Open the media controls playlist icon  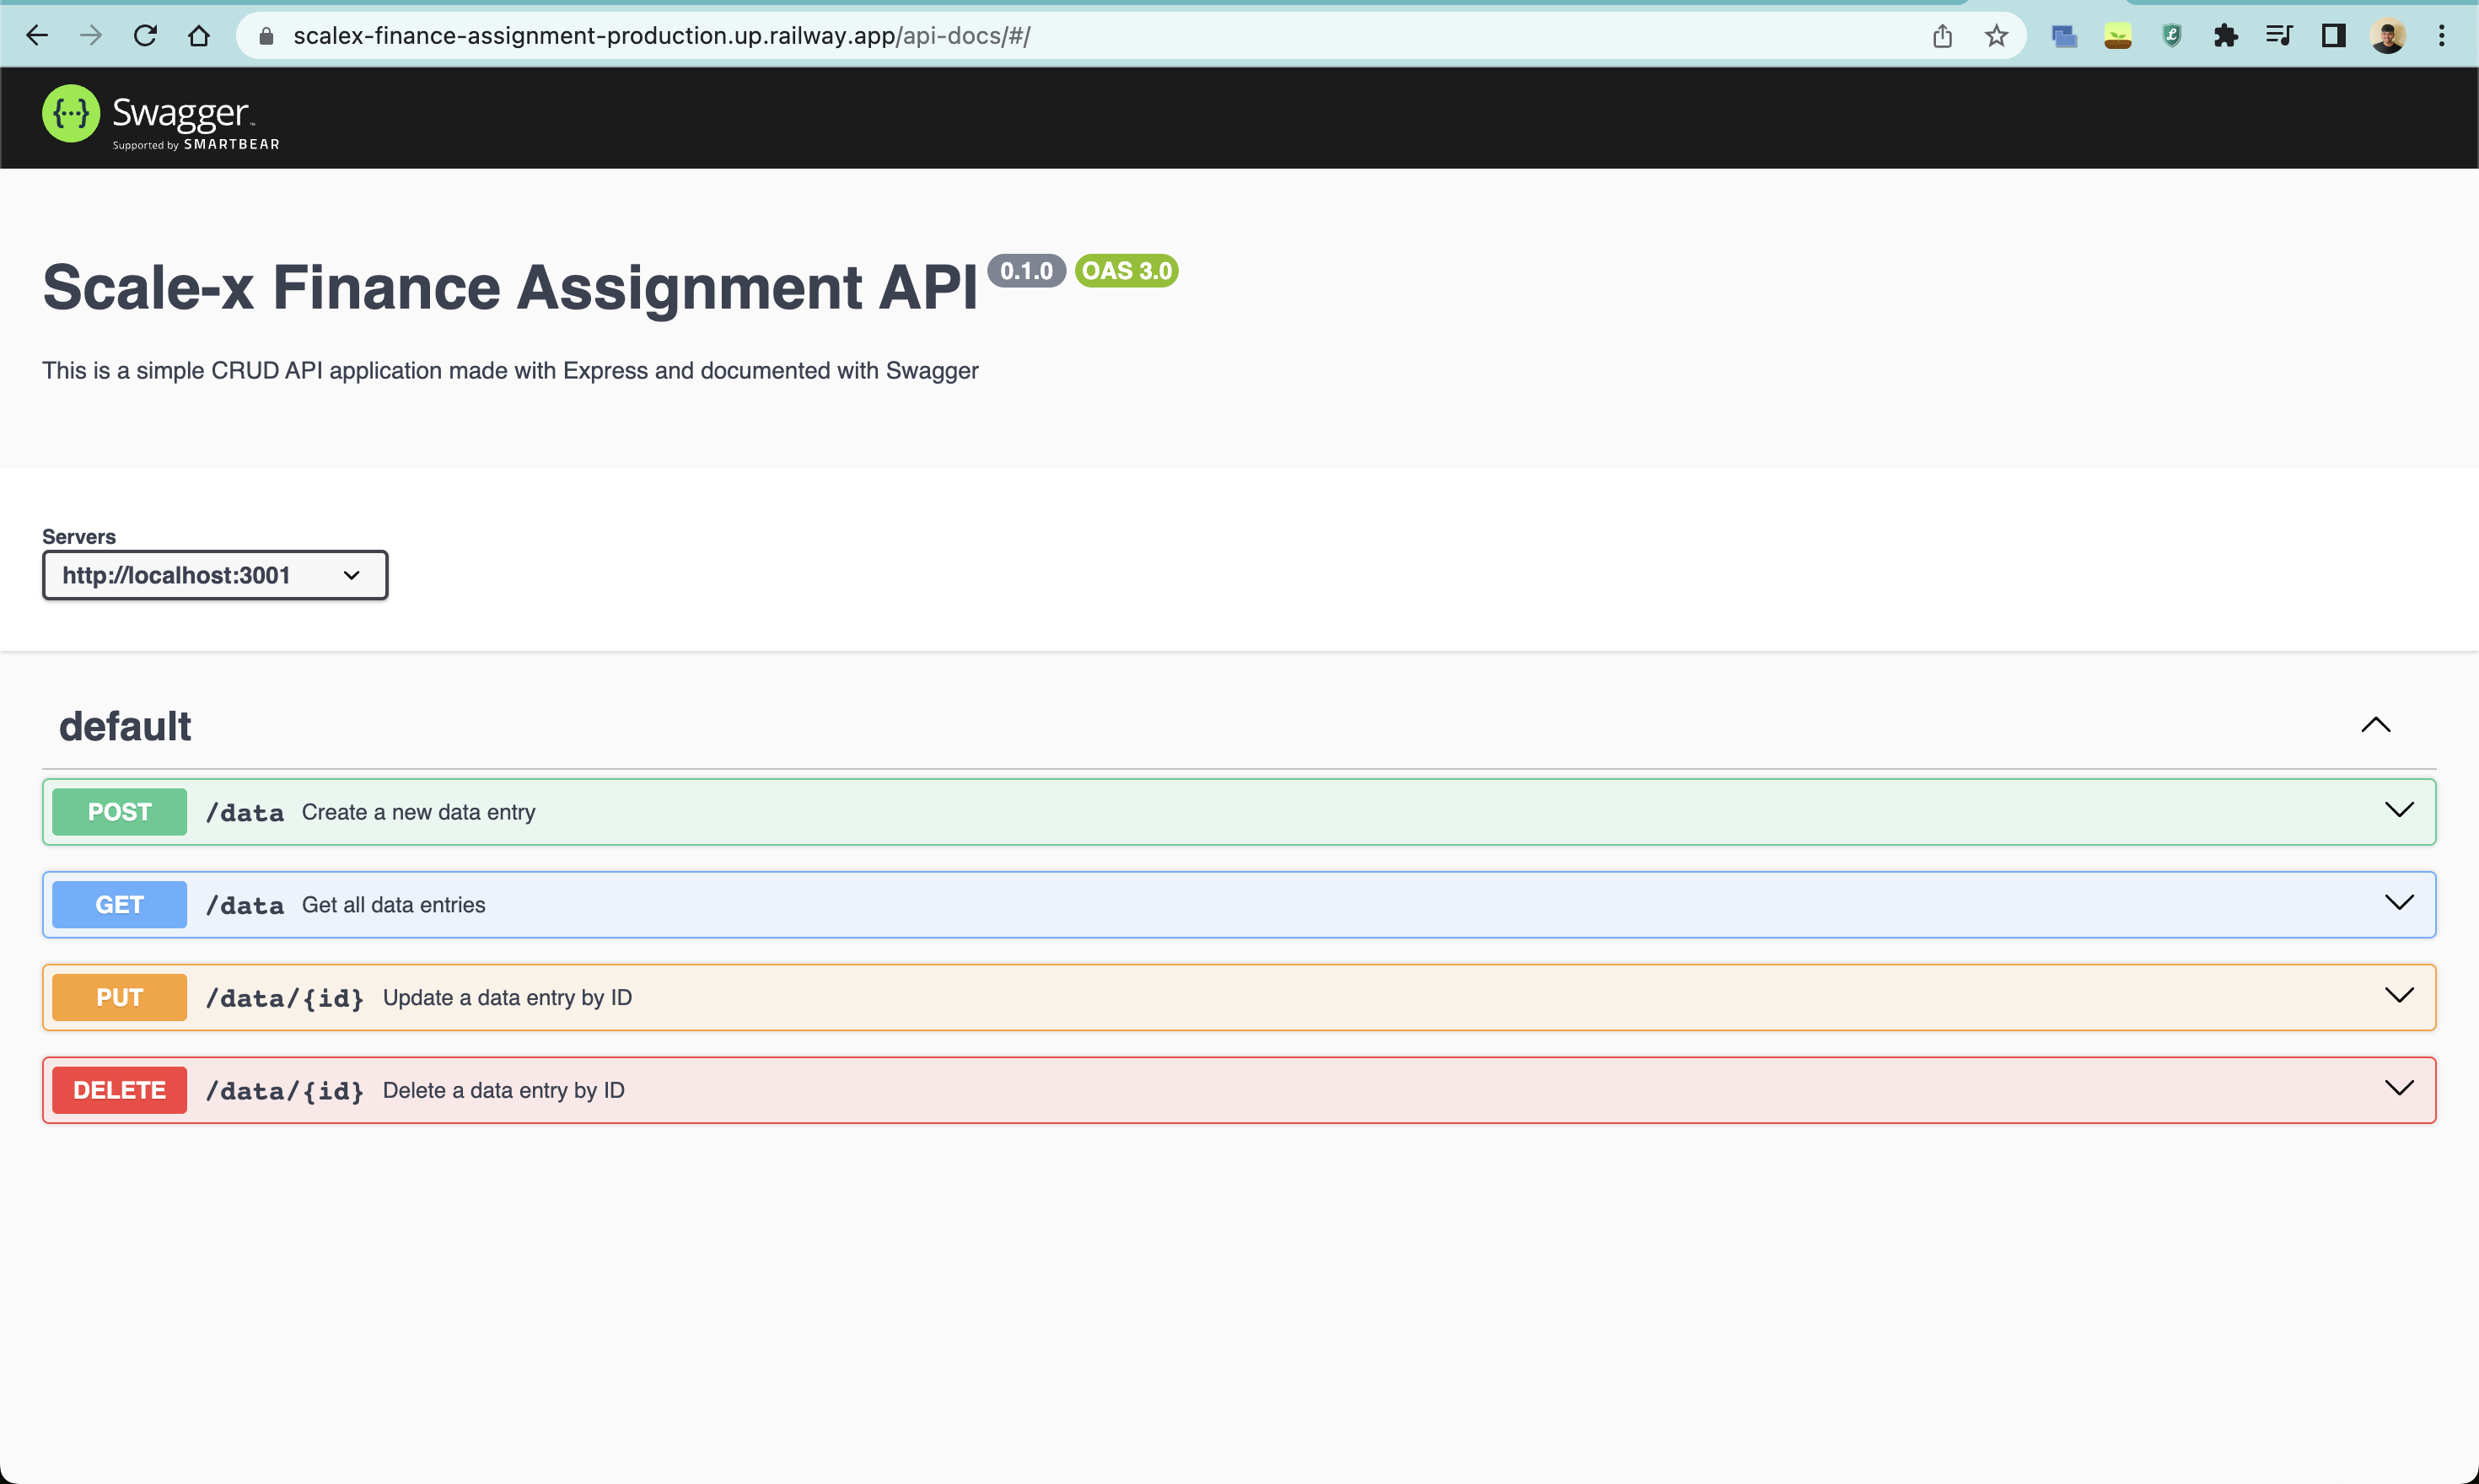[x=2279, y=36]
